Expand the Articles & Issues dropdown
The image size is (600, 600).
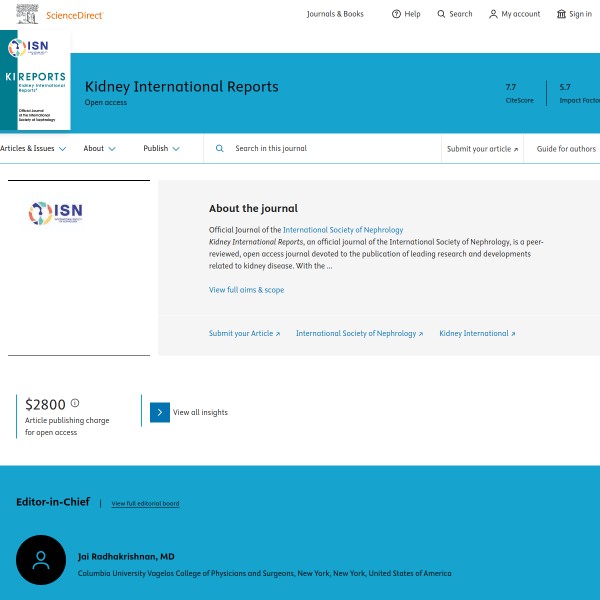(x=33, y=148)
